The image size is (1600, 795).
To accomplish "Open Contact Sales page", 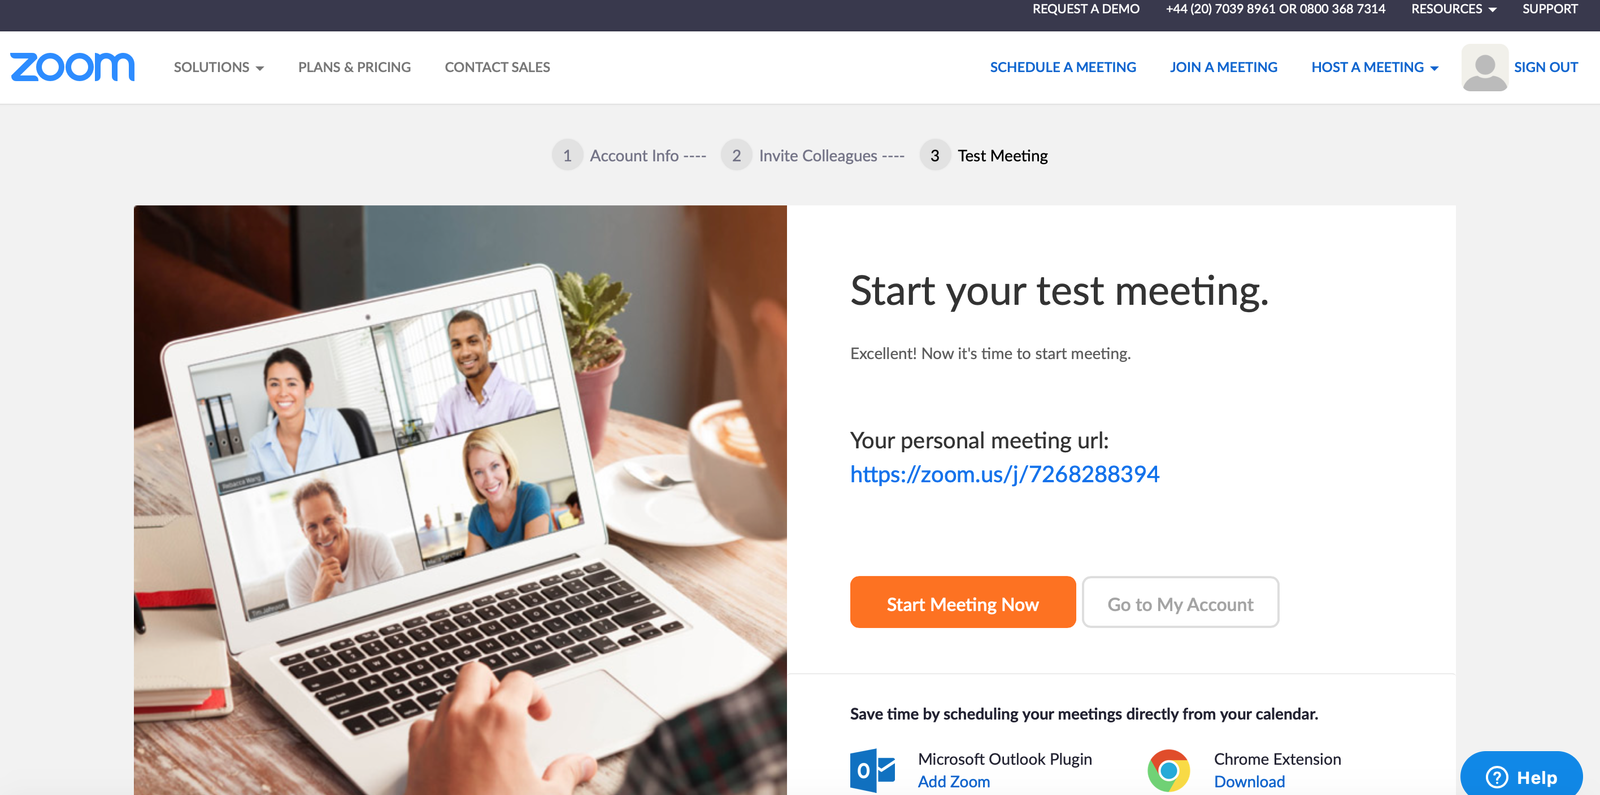I will pos(497,67).
